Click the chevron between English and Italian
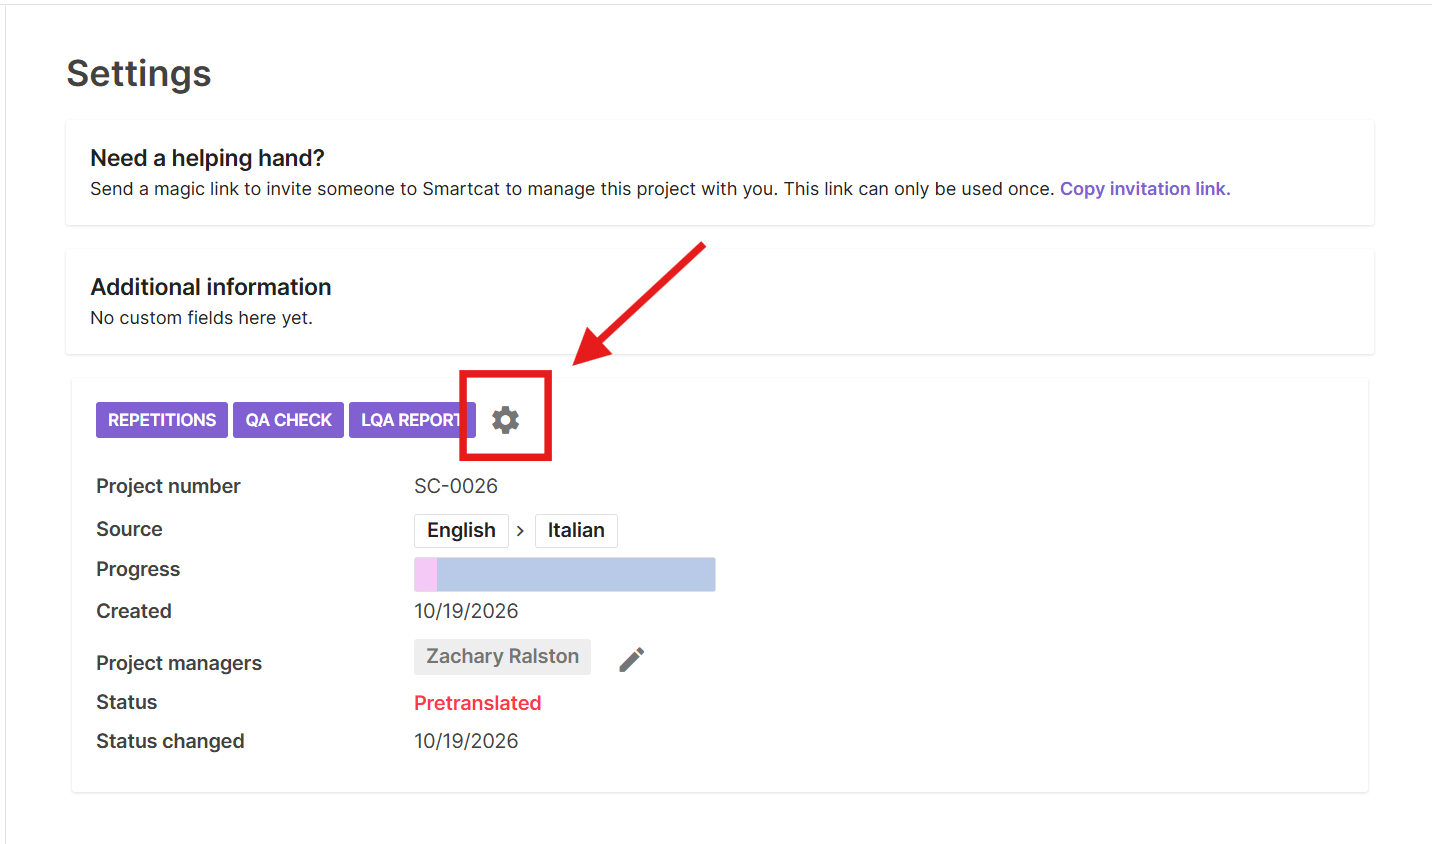This screenshot has width=1432, height=844. 520,531
